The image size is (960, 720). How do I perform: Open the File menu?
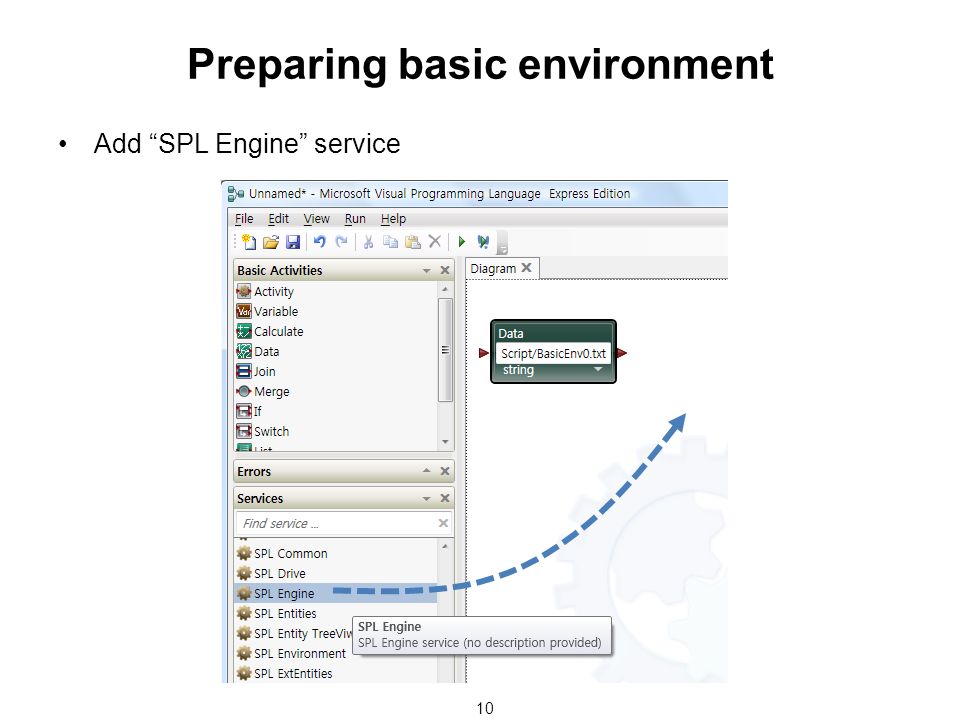coord(244,219)
